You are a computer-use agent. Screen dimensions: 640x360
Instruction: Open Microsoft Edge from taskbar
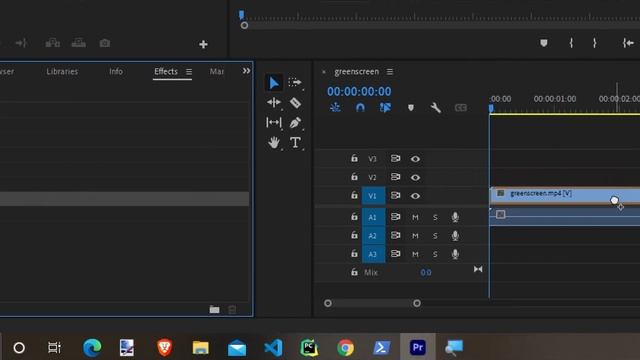pyautogui.click(x=92, y=348)
